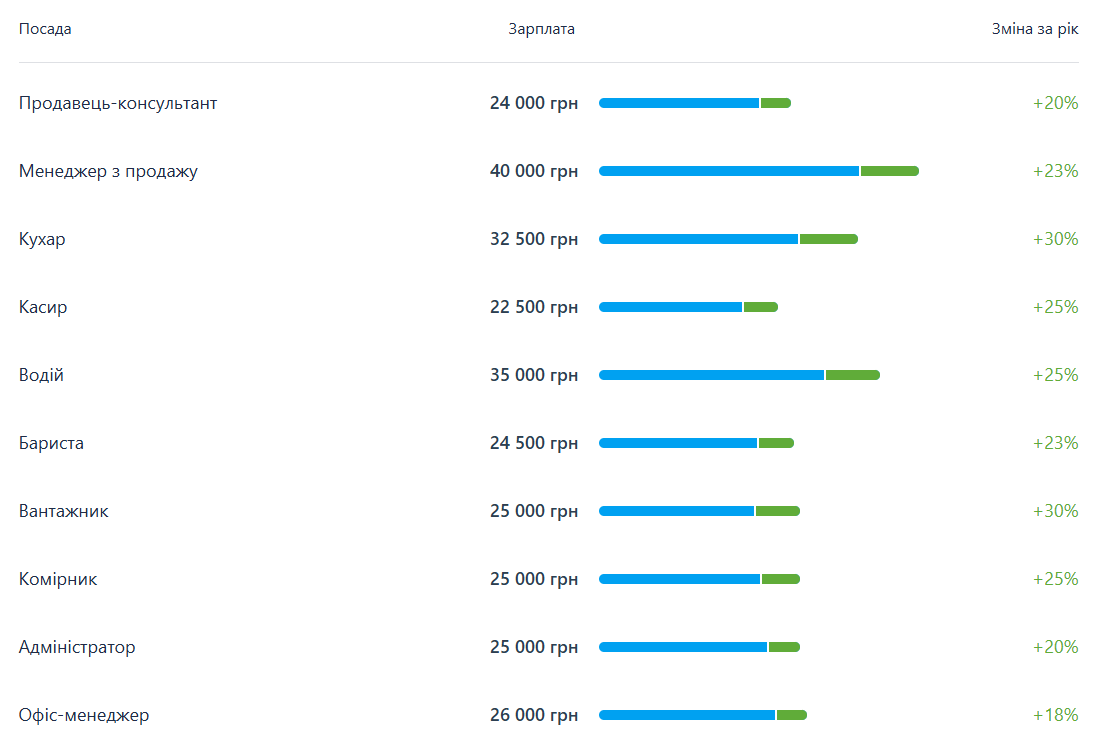Click the Зарплата column header
The width and height of the screenshot is (1103, 746).
pyautogui.click(x=541, y=29)
